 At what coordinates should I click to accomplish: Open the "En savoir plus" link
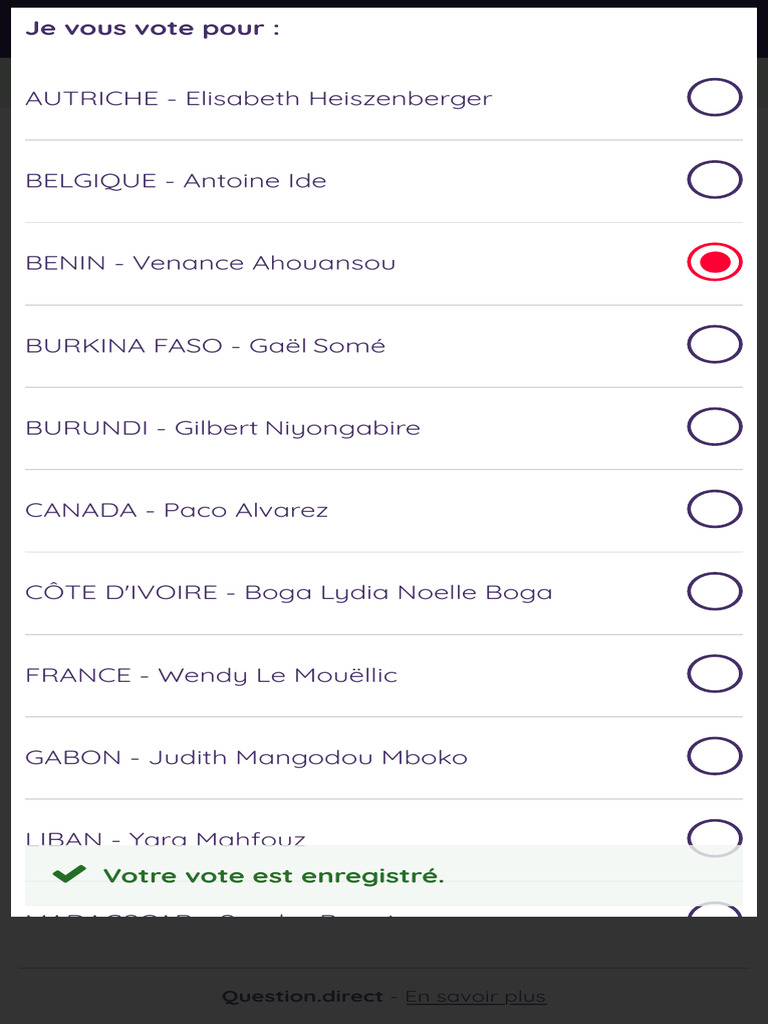click(x=475, y=996)
